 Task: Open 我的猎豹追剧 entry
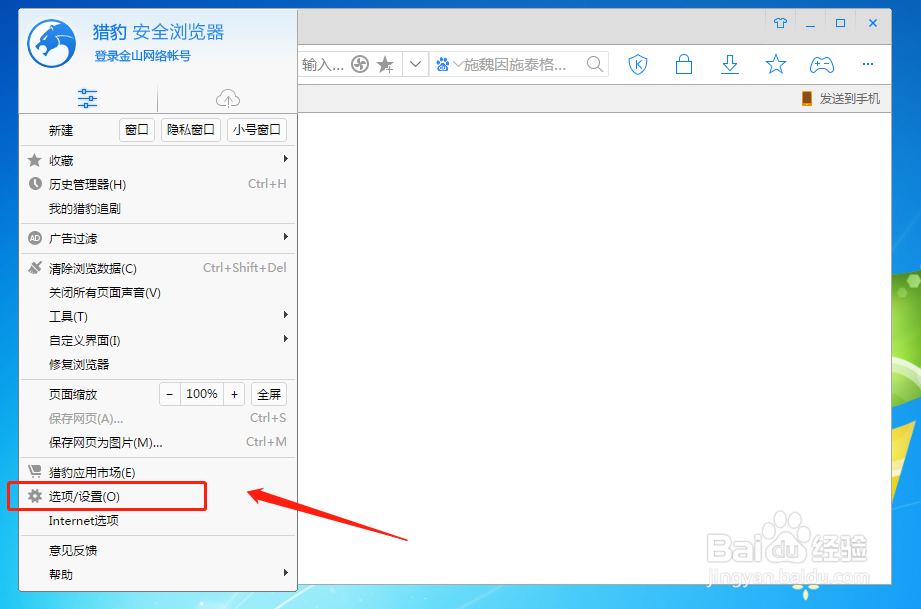[x=158, y=208]
